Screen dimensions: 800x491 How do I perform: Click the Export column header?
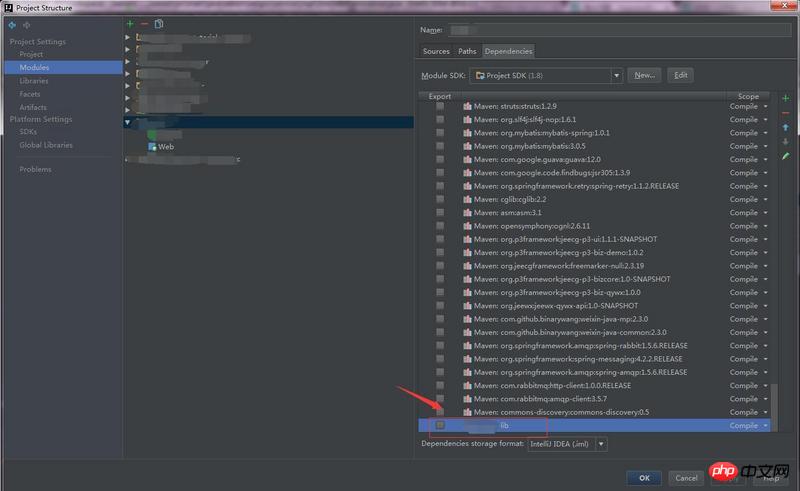[x=440, y=96]
